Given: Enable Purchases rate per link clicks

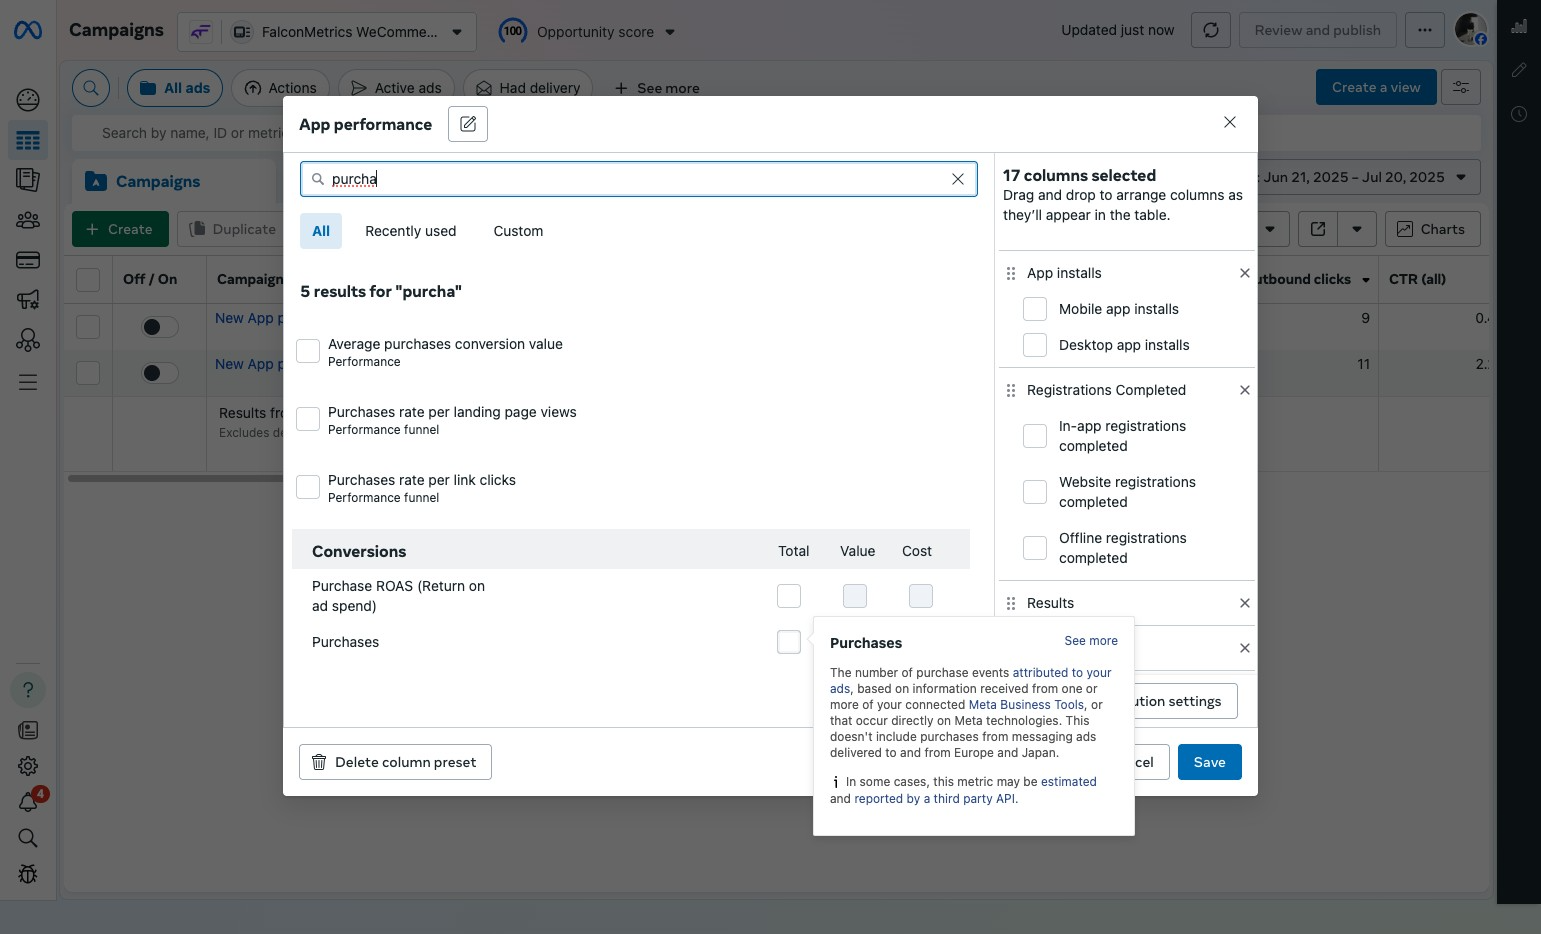Looking at the screenshot, I should (x=308, y=487).
